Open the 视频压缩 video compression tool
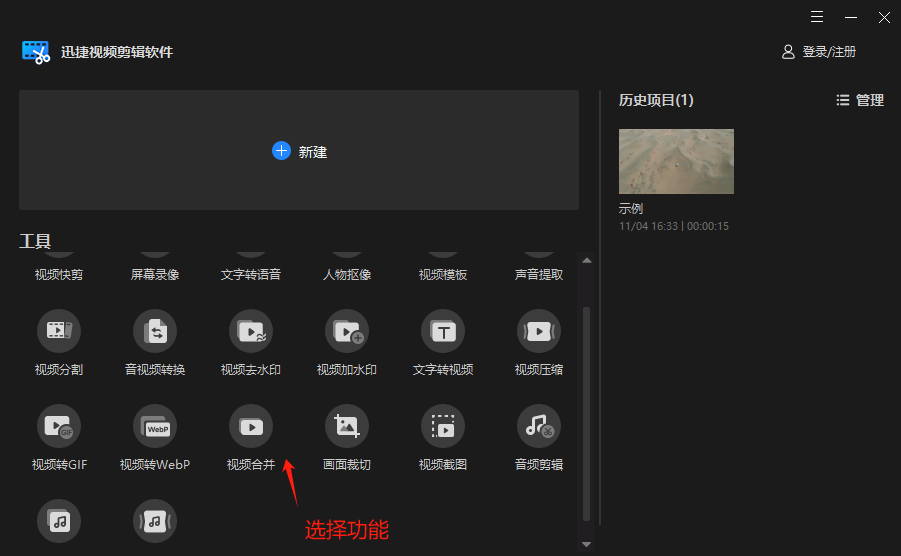This screenshot has height=556, width=901. [538, 331]
